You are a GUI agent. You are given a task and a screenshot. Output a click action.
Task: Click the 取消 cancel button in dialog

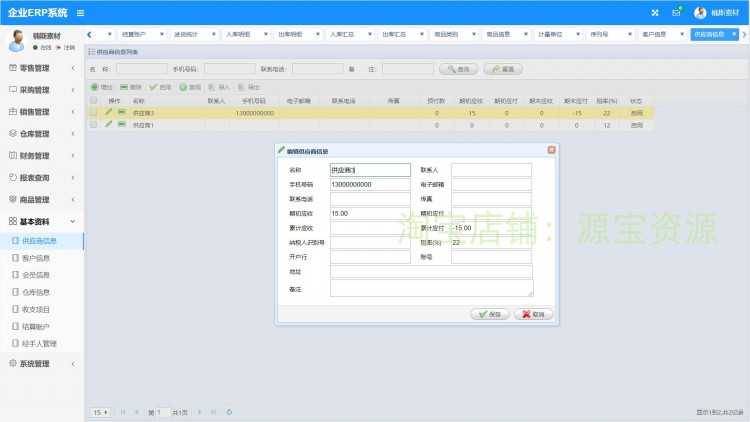coord(533,314)
